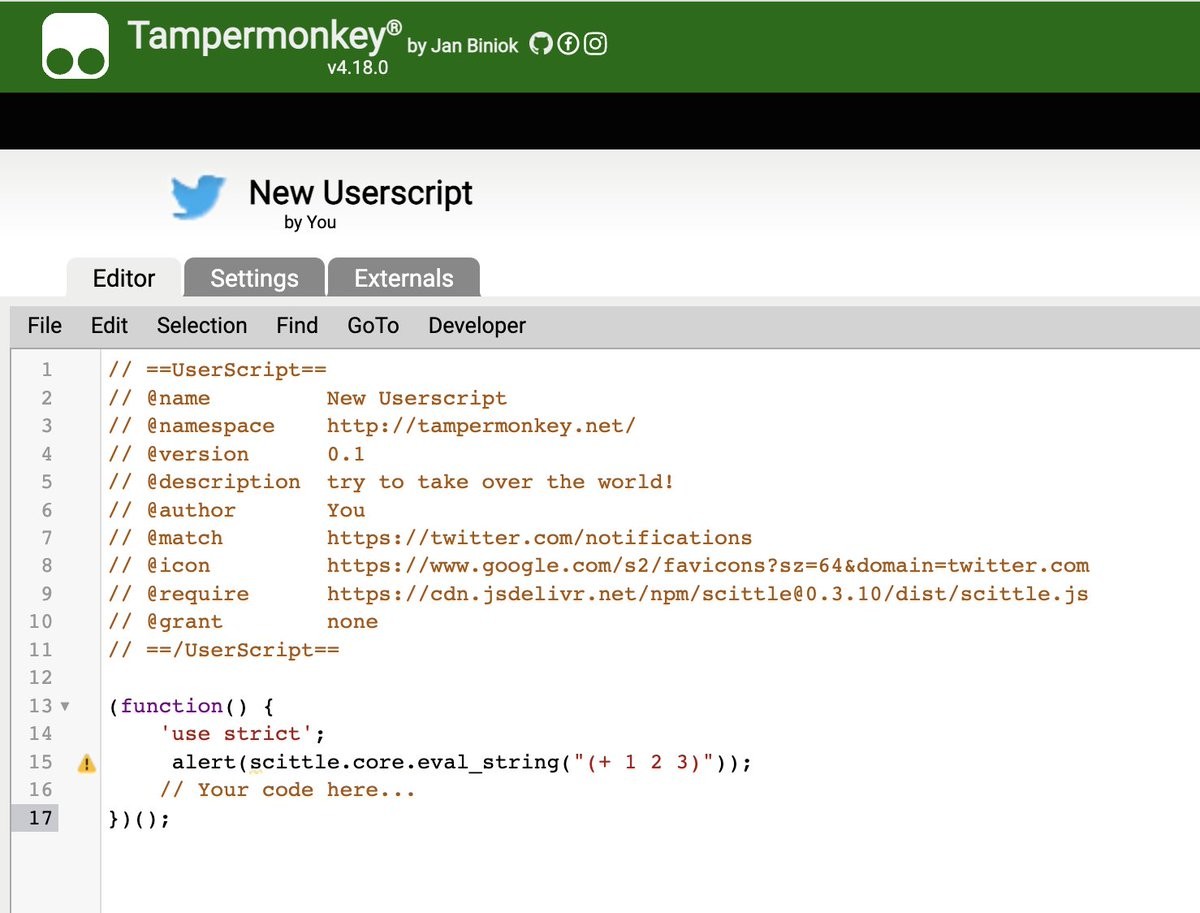Screen dimensions: 1200x913
Task: Click the '// ==/UserScript==' closing line
Action: pyautogui.click(x=224, y=650)
